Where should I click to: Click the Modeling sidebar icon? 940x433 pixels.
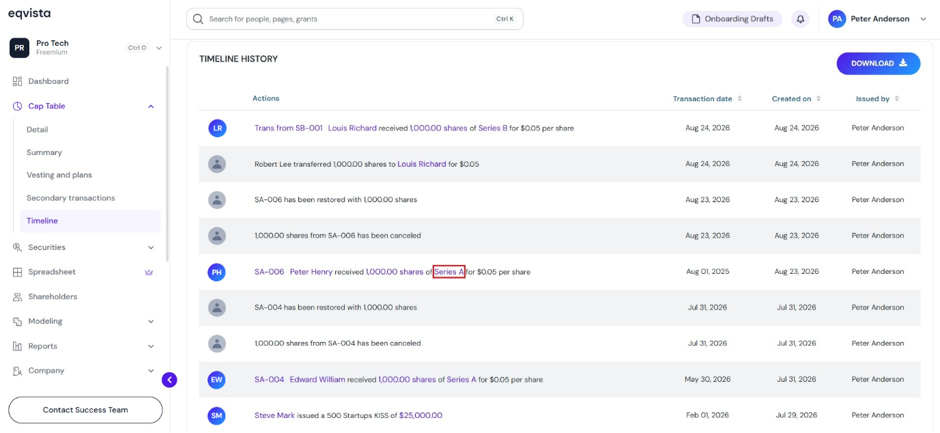[x=17, y=321]
